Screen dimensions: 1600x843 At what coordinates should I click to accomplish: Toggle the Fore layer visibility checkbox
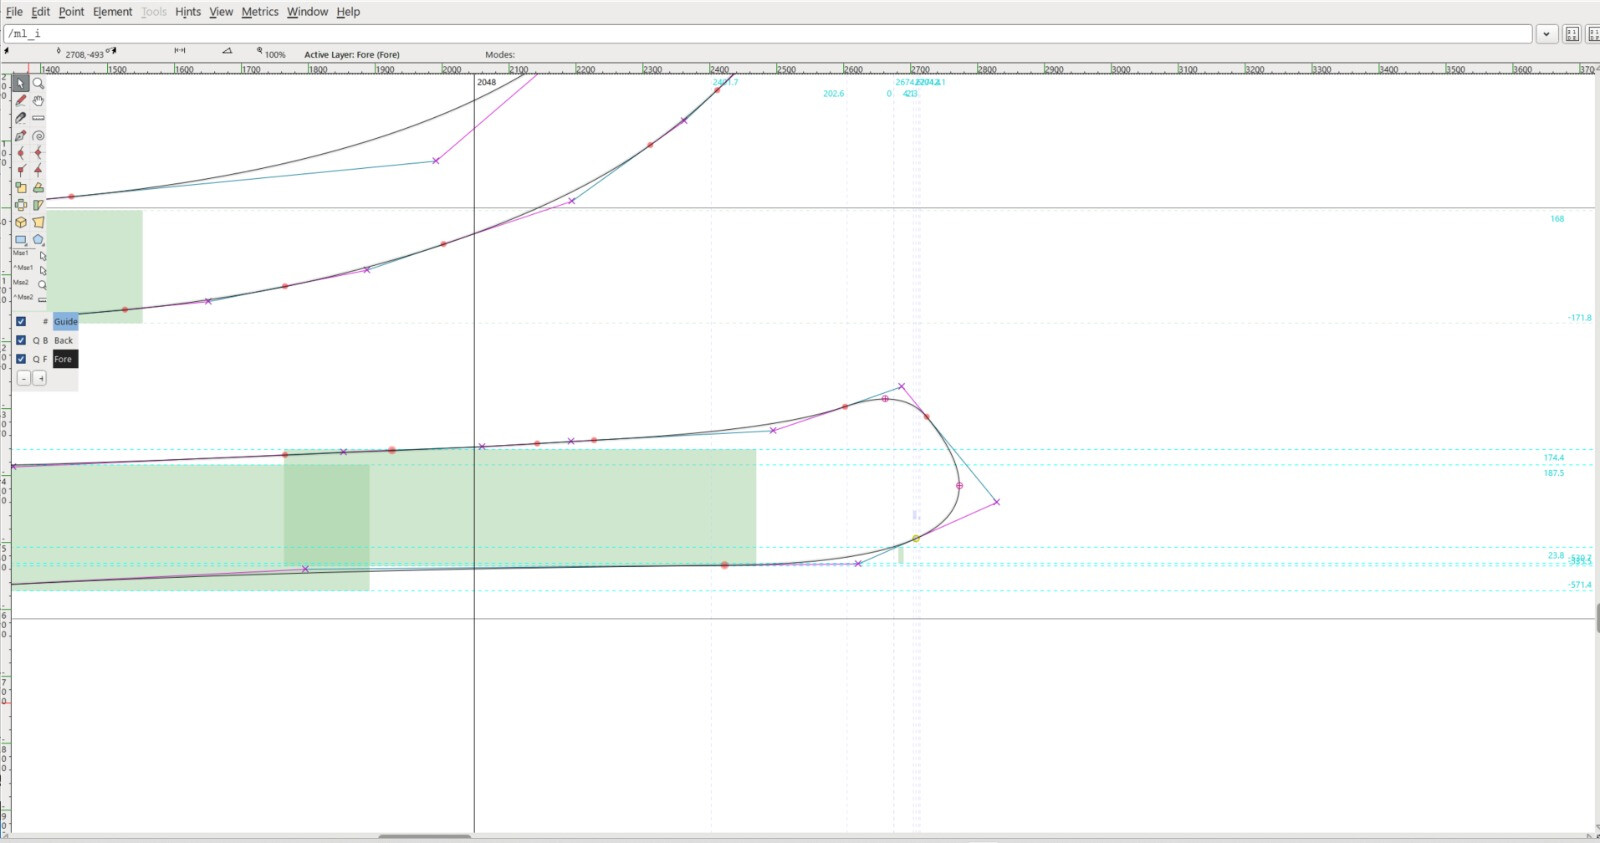pos(21,359)
